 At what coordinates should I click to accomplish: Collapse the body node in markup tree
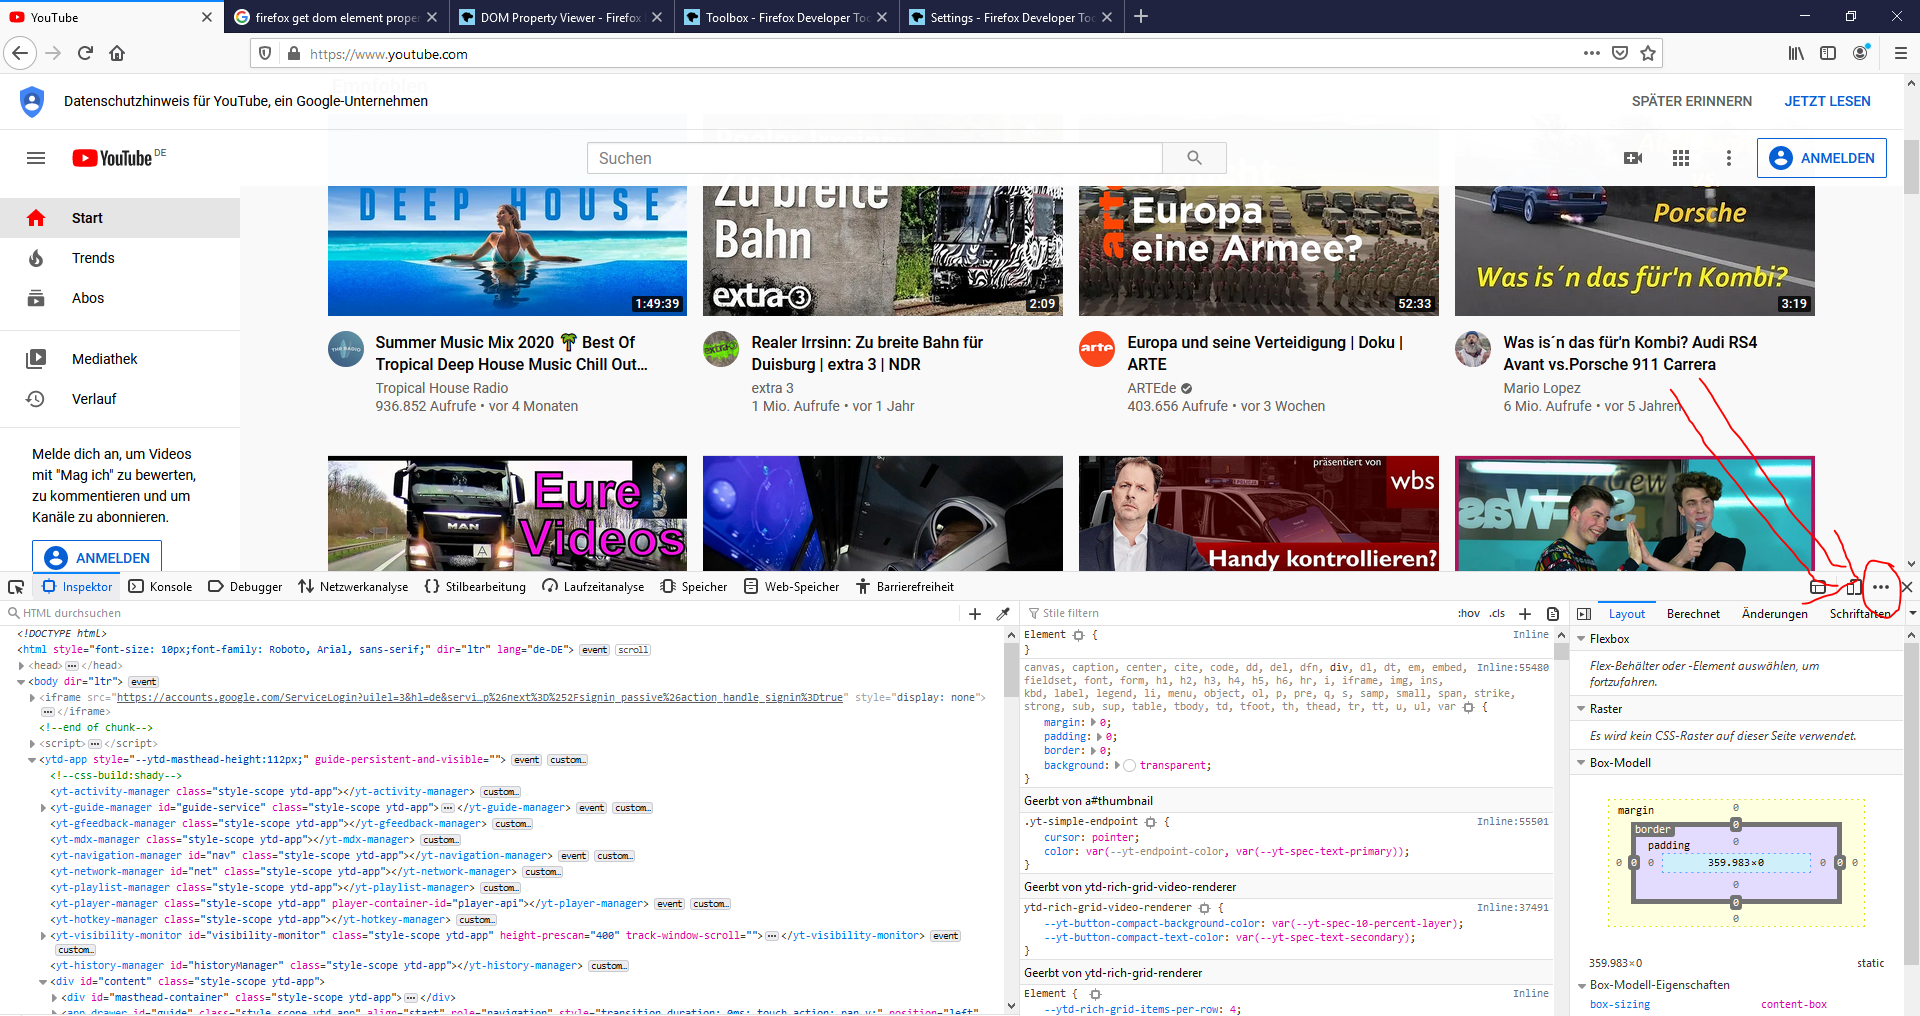[x=20, y=682]
